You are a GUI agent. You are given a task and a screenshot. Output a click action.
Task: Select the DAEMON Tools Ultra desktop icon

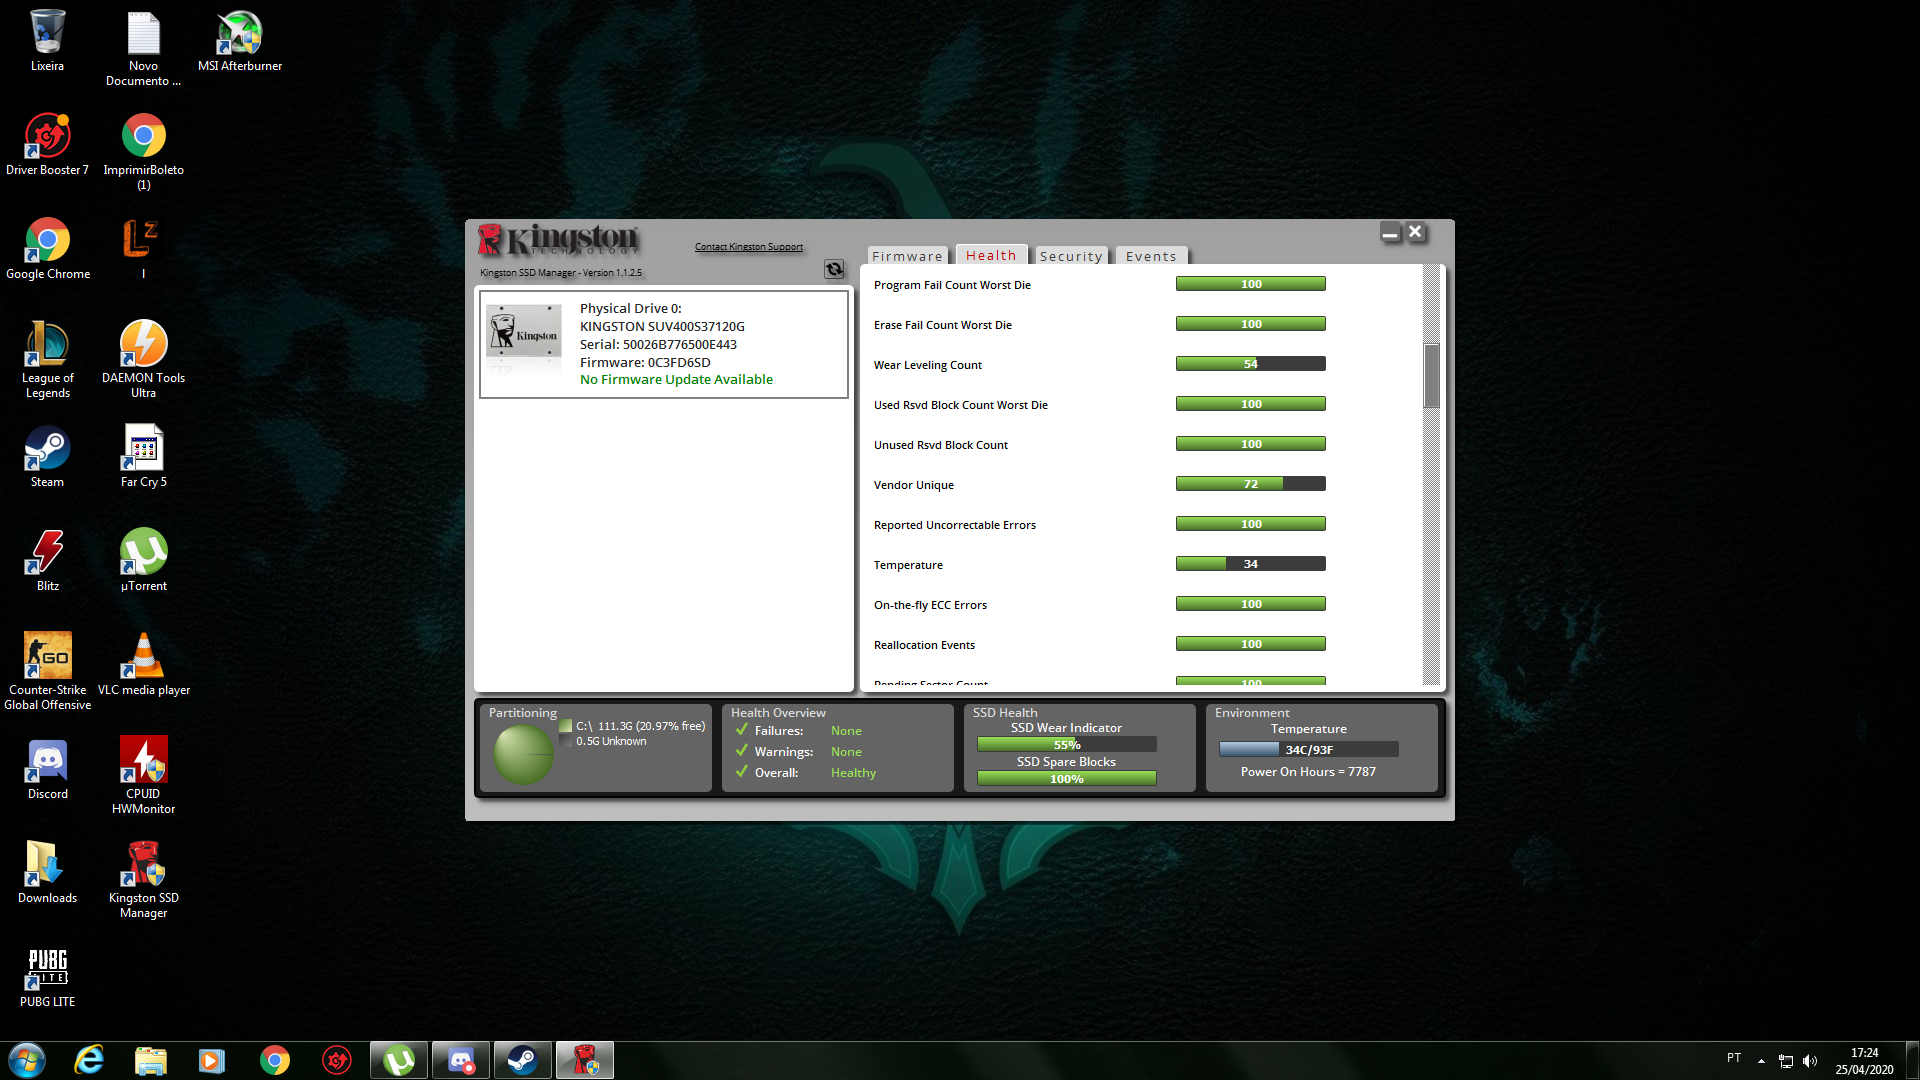(143, 360)
